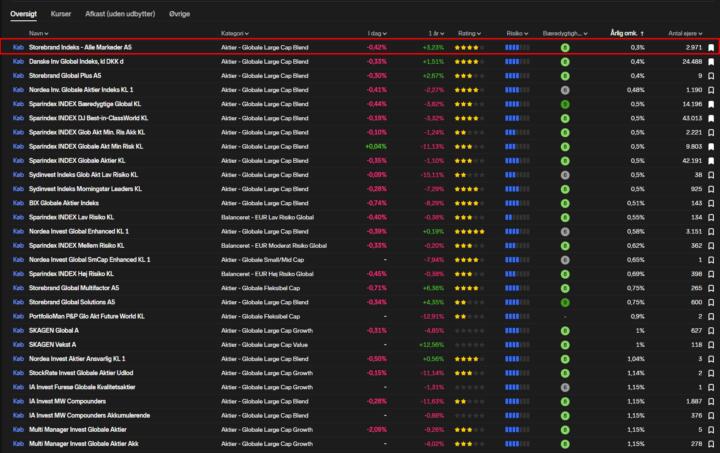Click sustainability badge for SKAGEN Vekst A

click(x=565, y=345)
